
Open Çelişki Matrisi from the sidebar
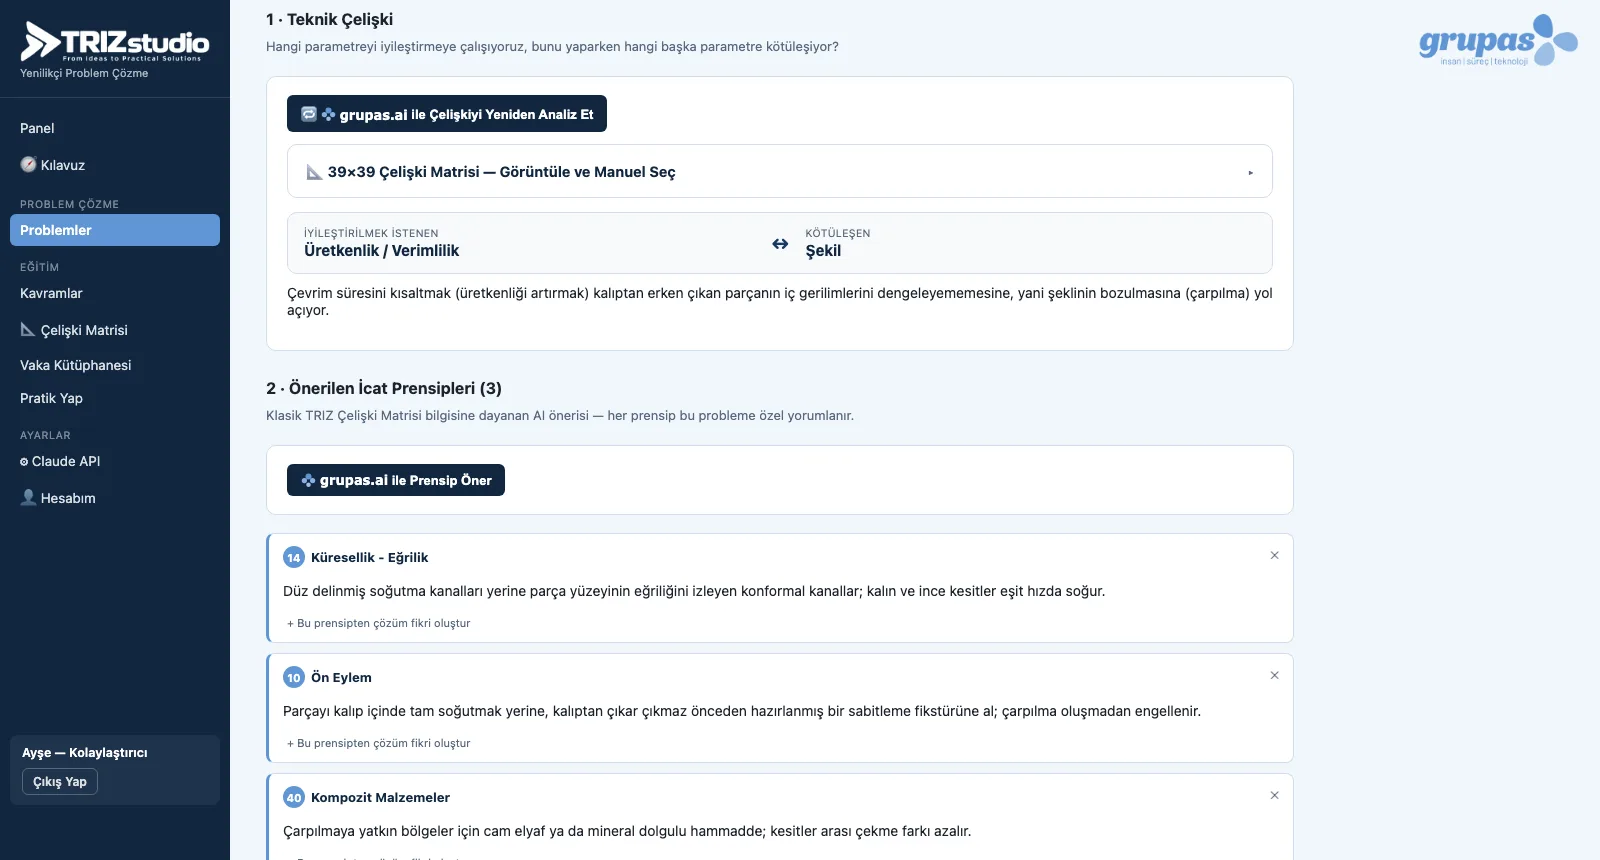click(x=84, y=330)
